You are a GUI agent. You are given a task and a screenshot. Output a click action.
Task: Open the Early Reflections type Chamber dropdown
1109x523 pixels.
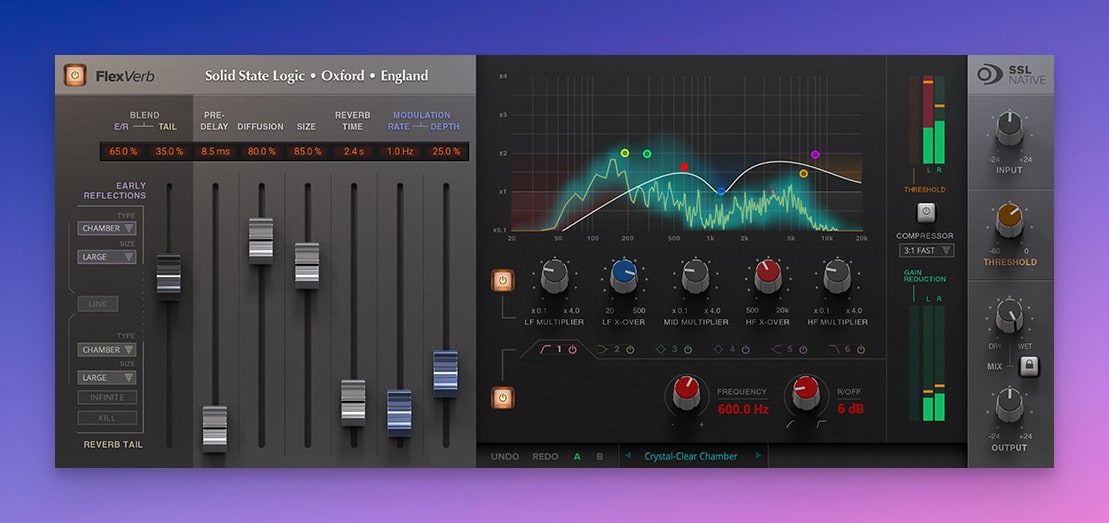coord(107,228)
